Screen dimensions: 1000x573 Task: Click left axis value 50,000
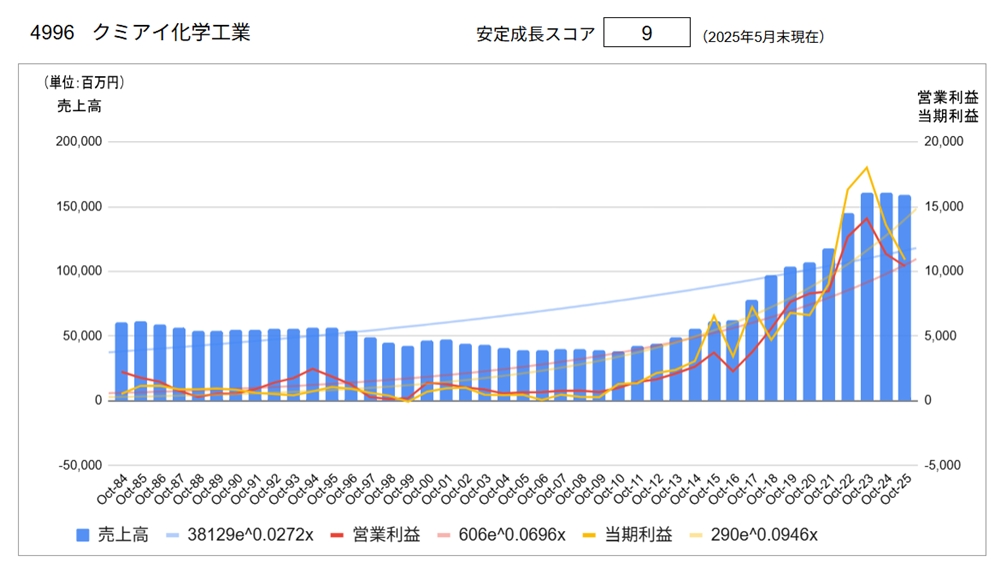point(82,336)
